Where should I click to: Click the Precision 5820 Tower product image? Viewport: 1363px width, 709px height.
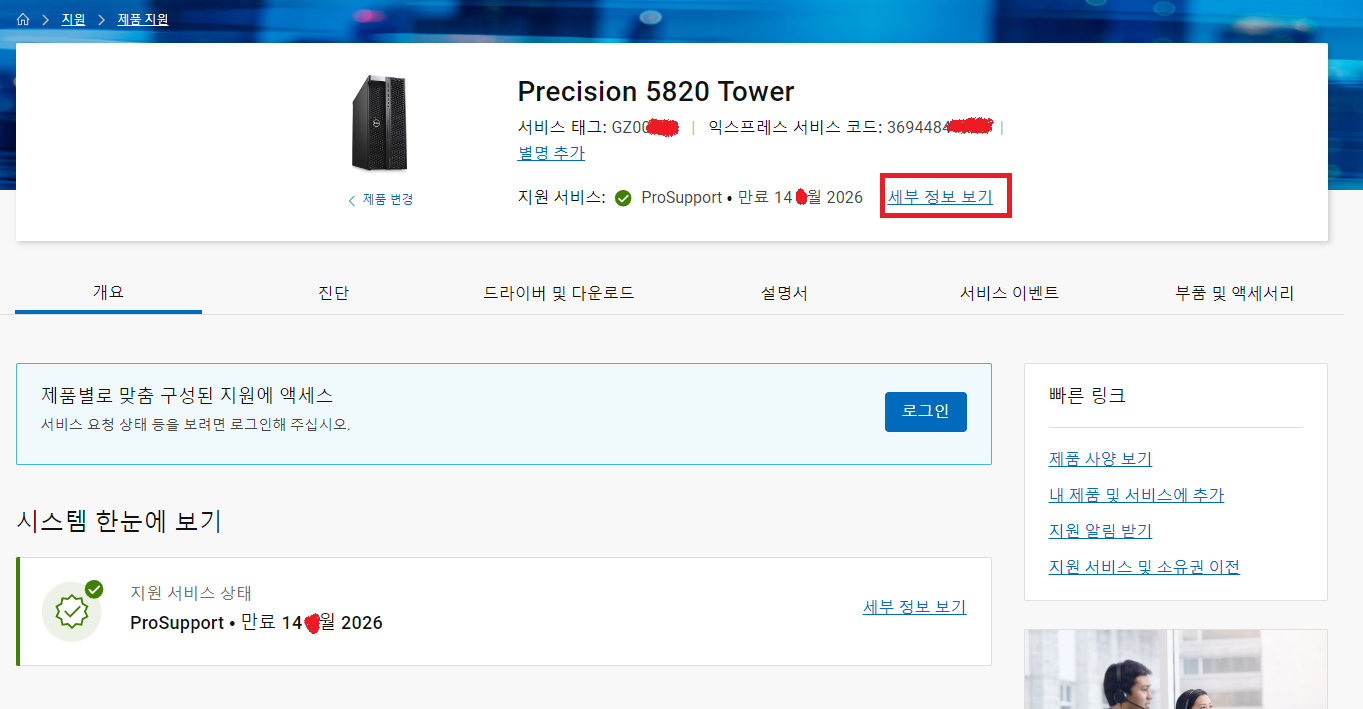tap(380, 123)
